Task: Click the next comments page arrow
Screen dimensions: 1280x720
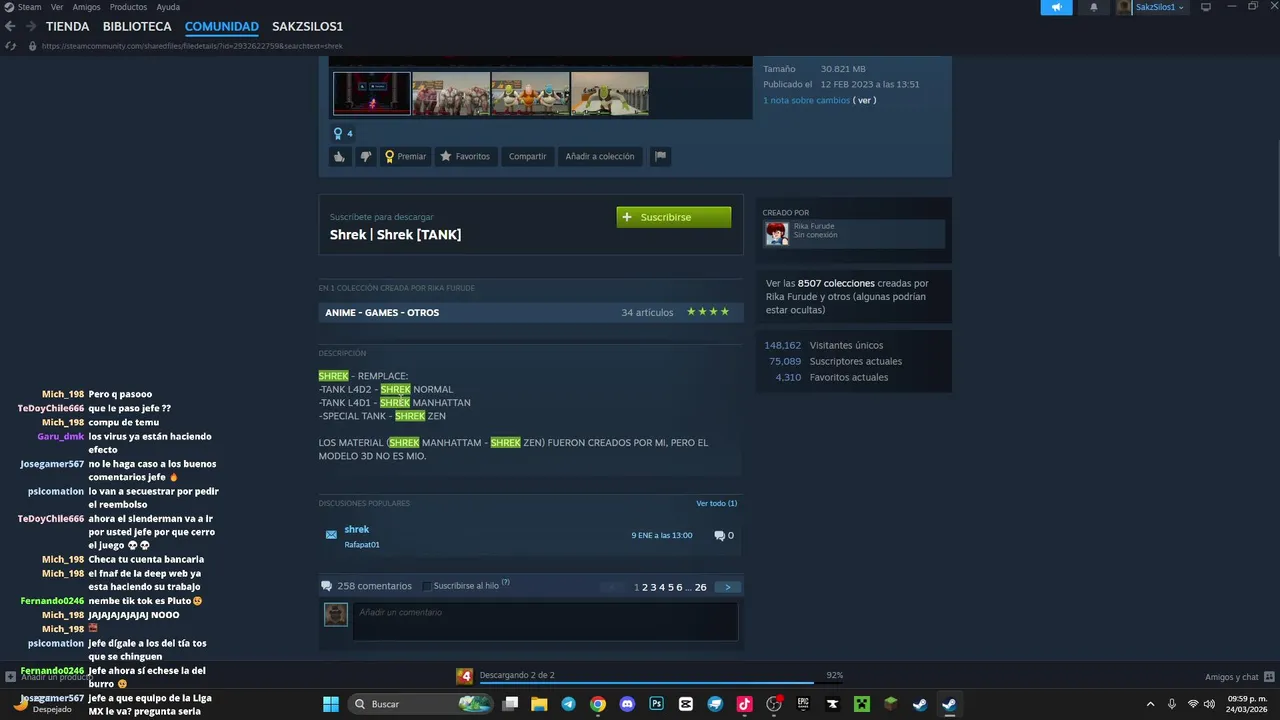Action: [x=727, y=587]
